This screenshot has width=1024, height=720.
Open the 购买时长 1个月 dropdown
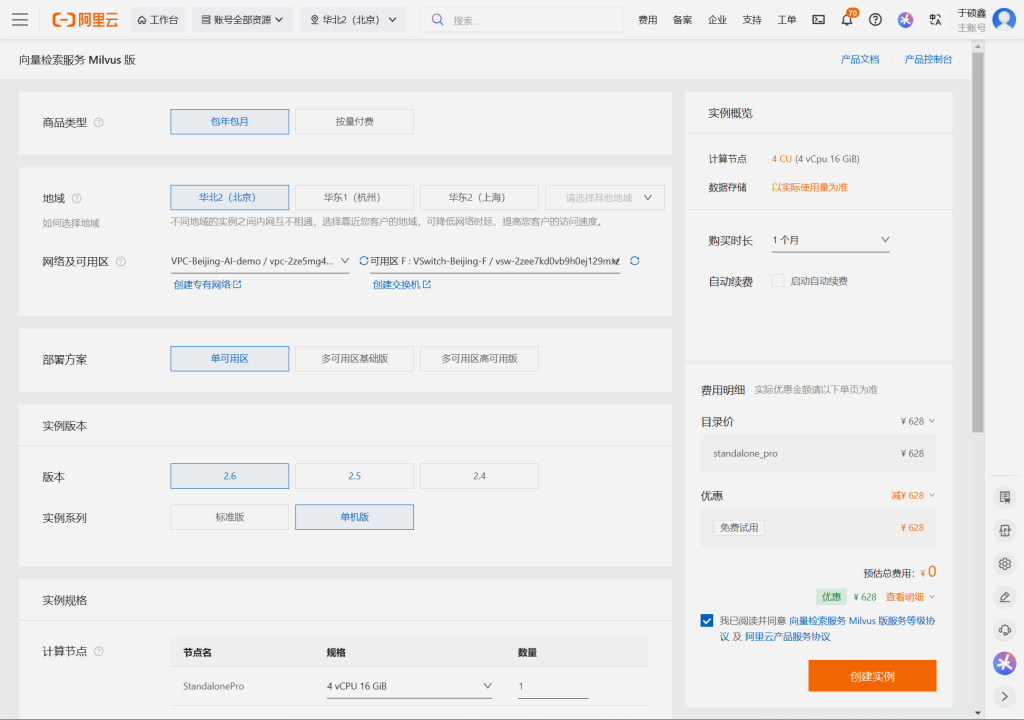pyautogui.click(x=830, y=240)
